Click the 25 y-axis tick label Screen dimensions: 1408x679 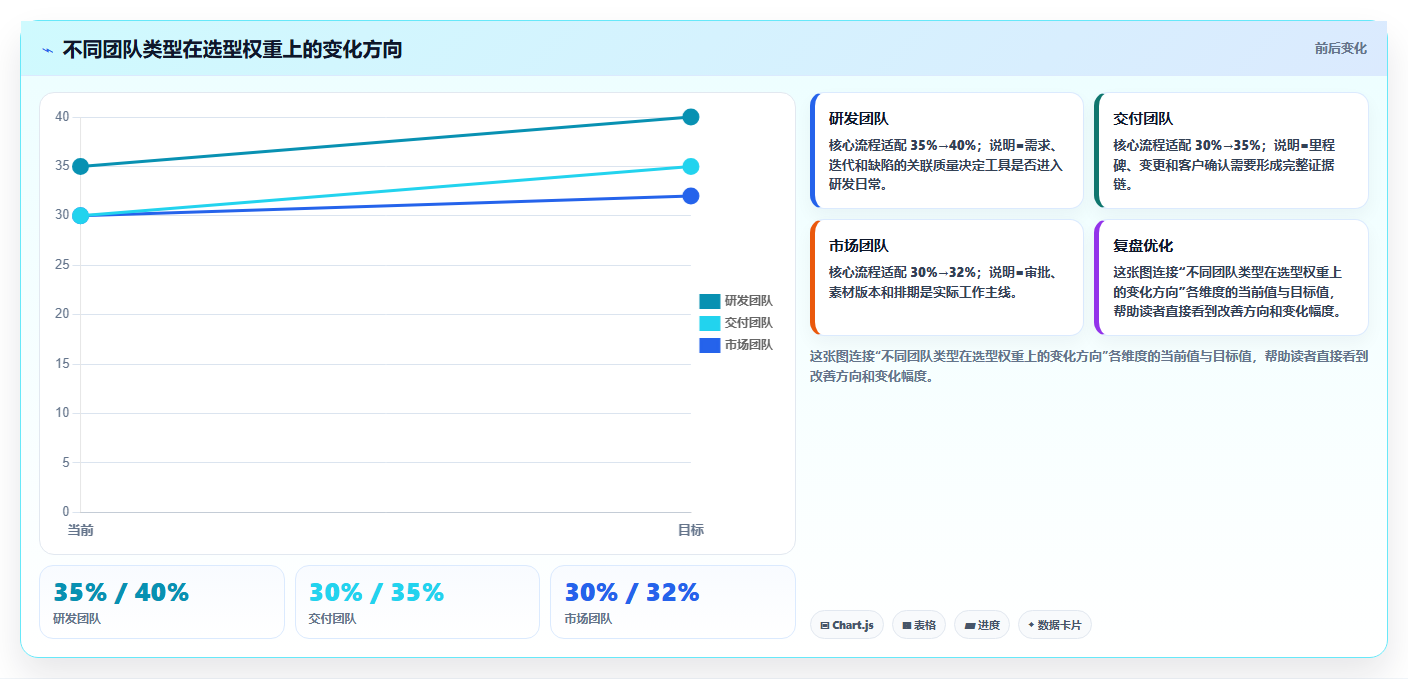pos(62,265)
